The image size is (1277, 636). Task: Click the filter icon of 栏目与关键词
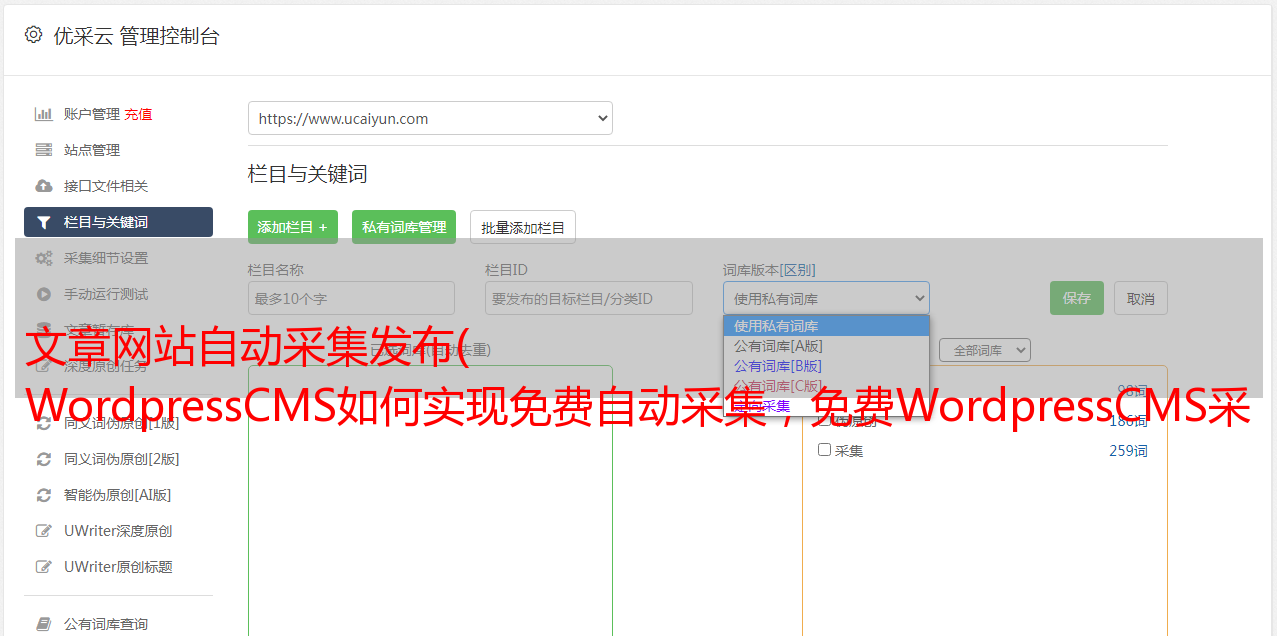click(44, 222)
